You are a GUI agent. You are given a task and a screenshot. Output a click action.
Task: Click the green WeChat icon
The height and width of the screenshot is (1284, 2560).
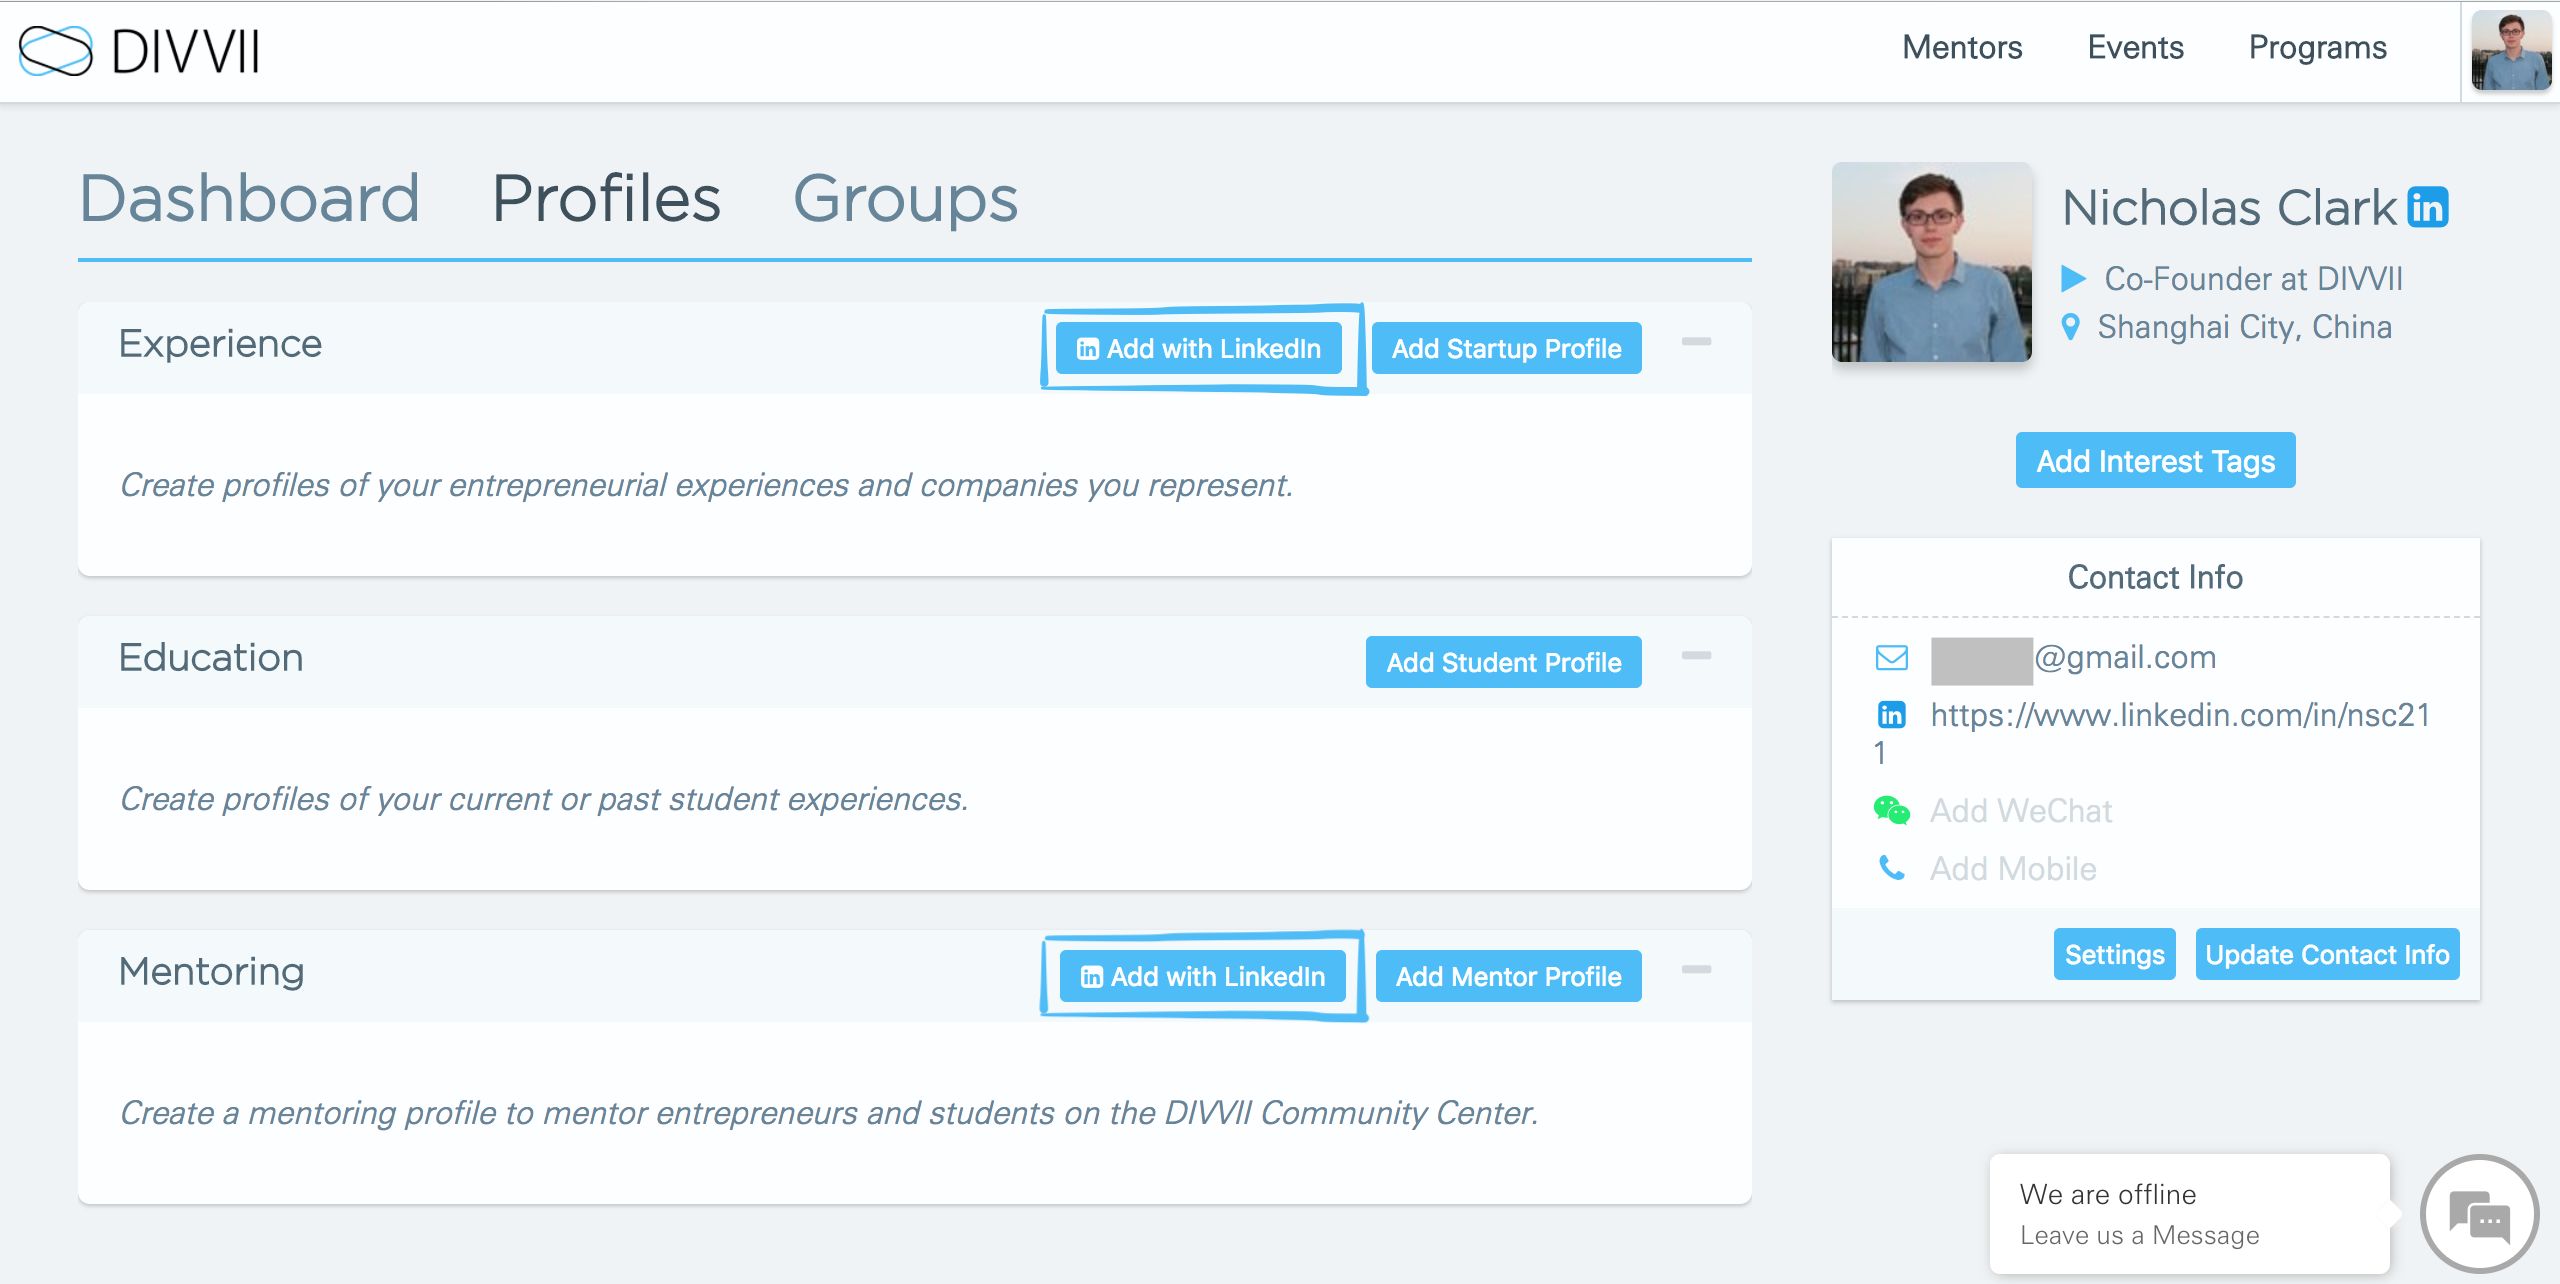pyautogui.click(x=1891, y=810)
